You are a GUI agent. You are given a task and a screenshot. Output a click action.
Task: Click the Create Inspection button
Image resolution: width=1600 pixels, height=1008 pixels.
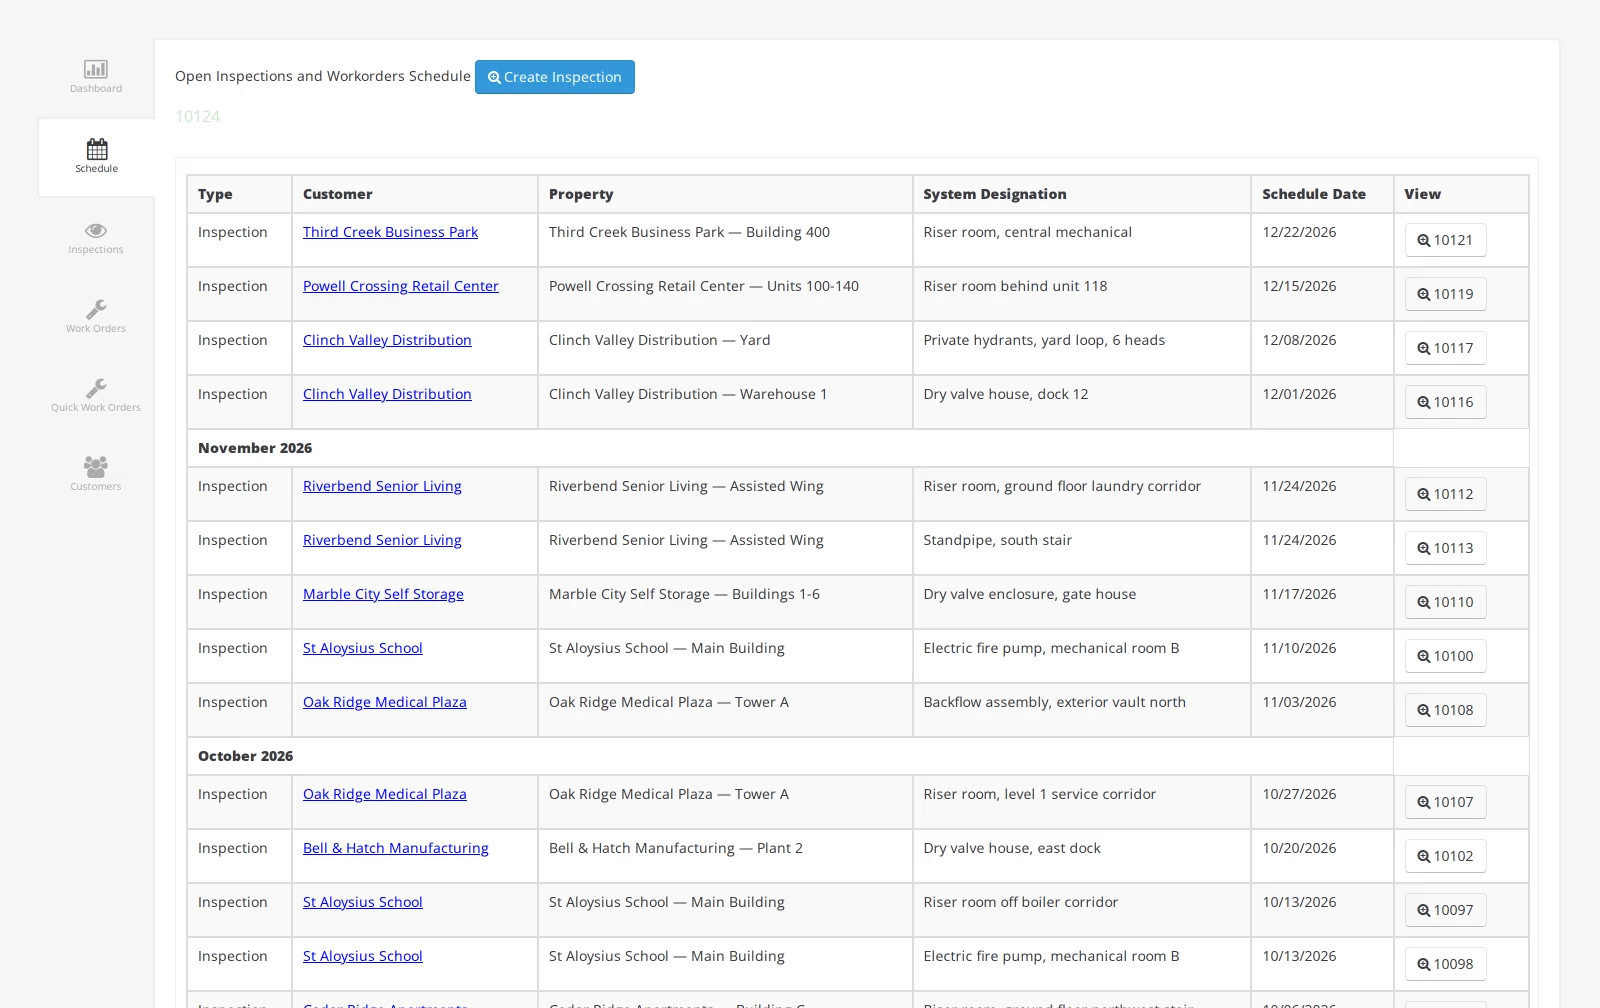555,77
